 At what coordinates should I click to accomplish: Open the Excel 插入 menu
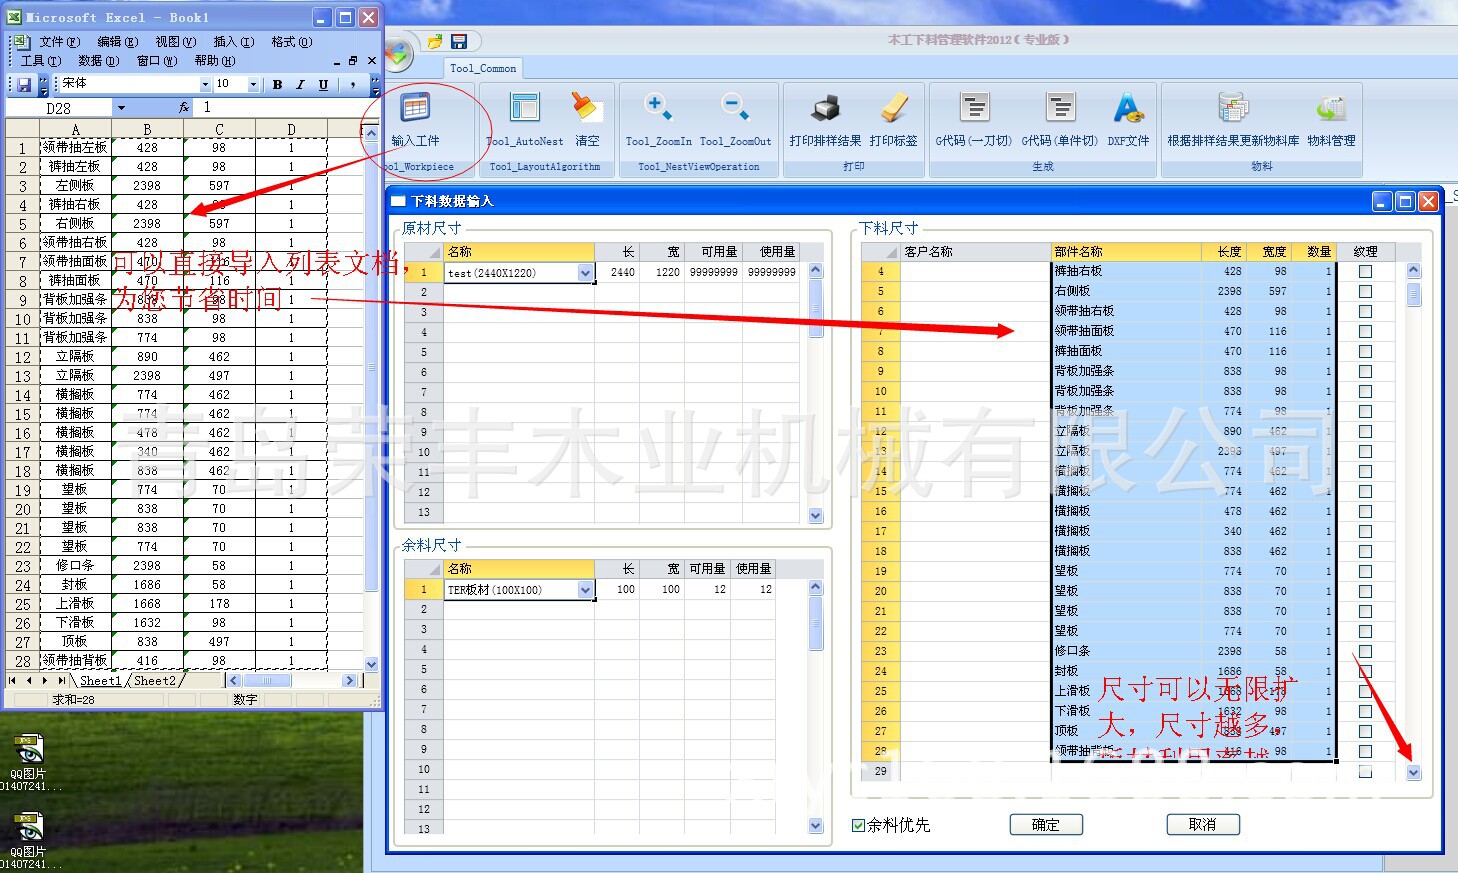[234, 42]
